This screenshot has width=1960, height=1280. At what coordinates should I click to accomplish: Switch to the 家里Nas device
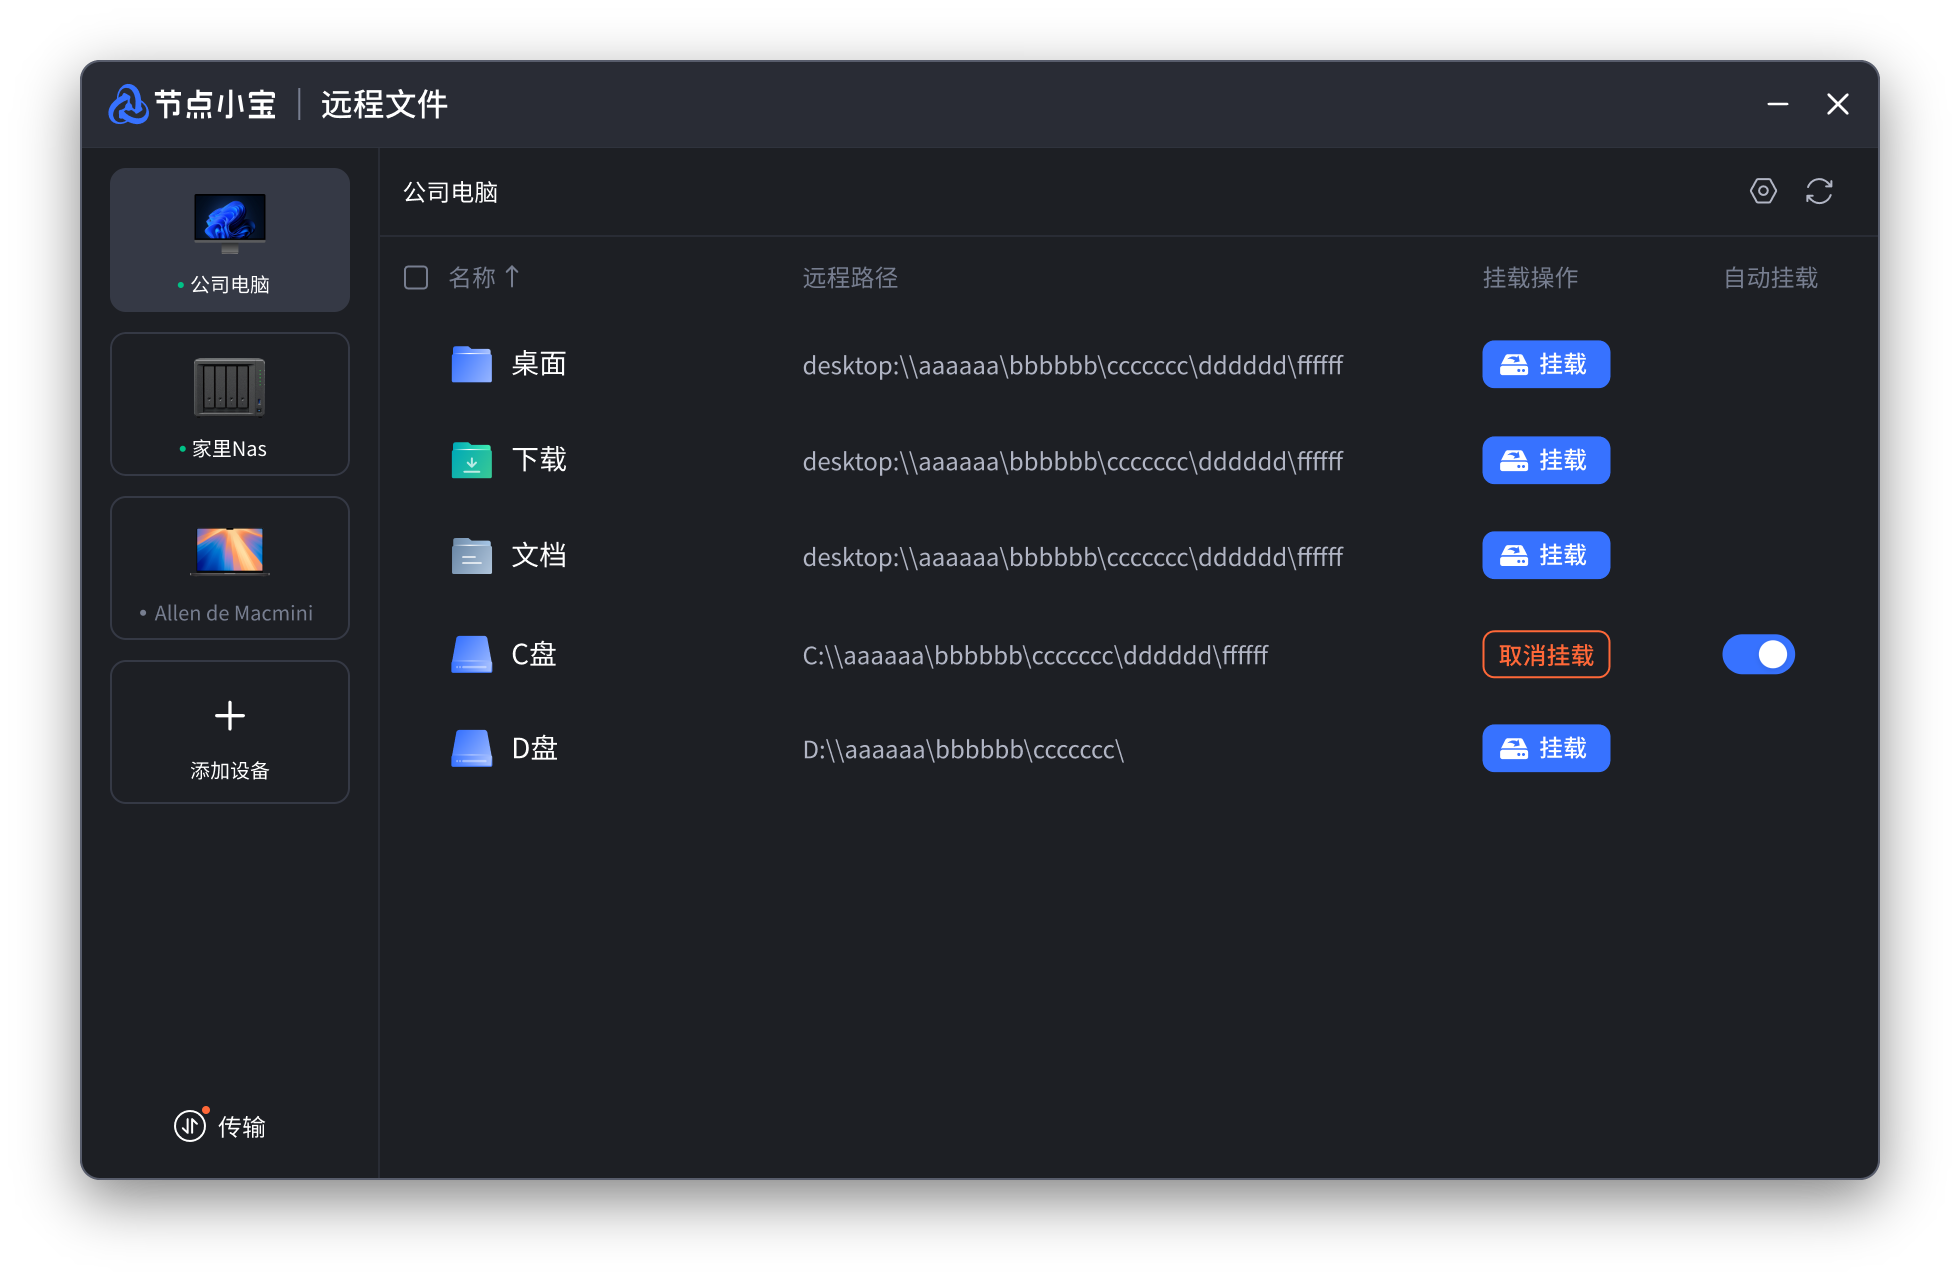click(x=230, y=404)
